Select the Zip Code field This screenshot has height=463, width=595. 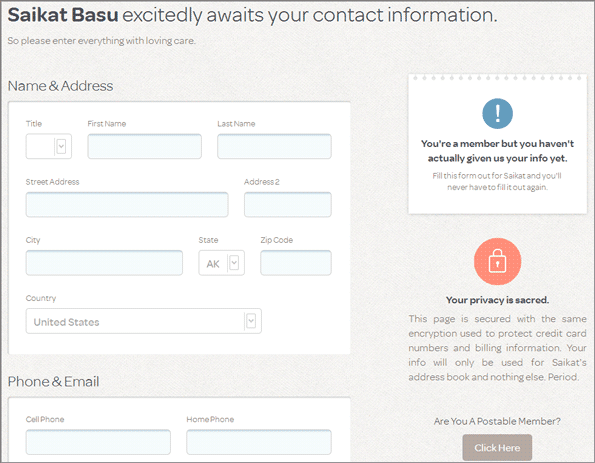(296, 263)
